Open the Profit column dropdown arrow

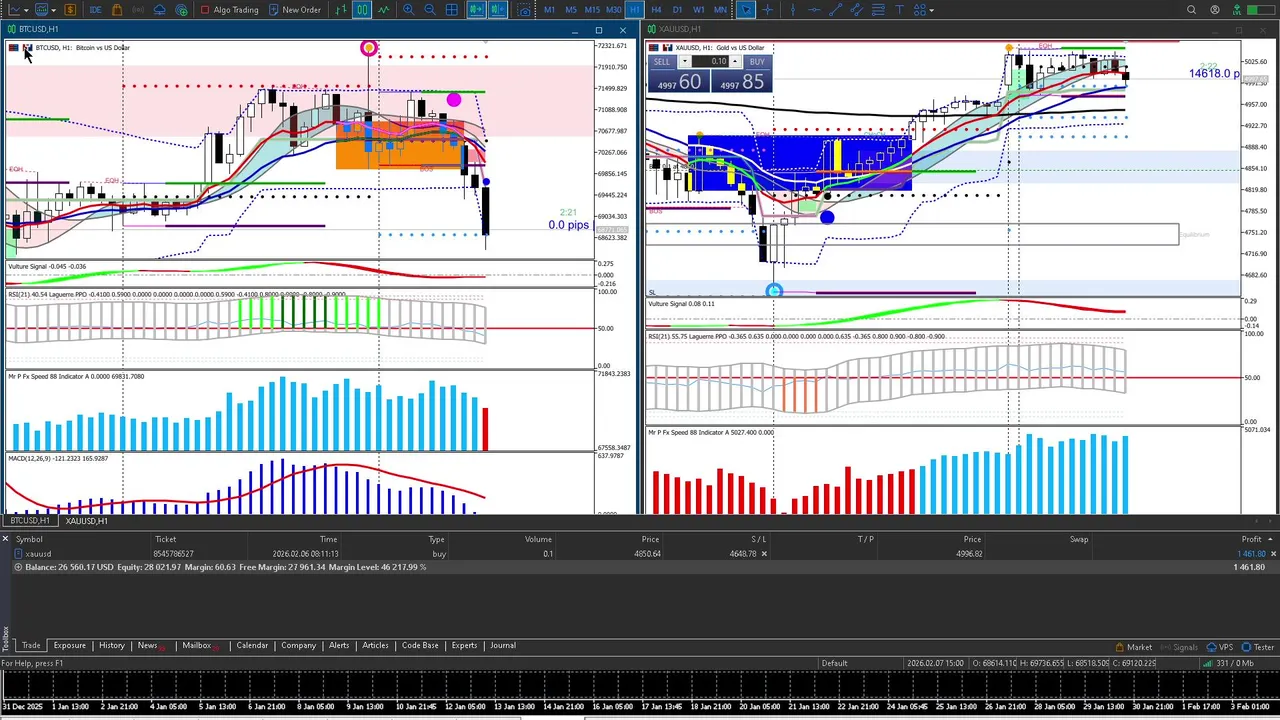tap(1272, 540)
